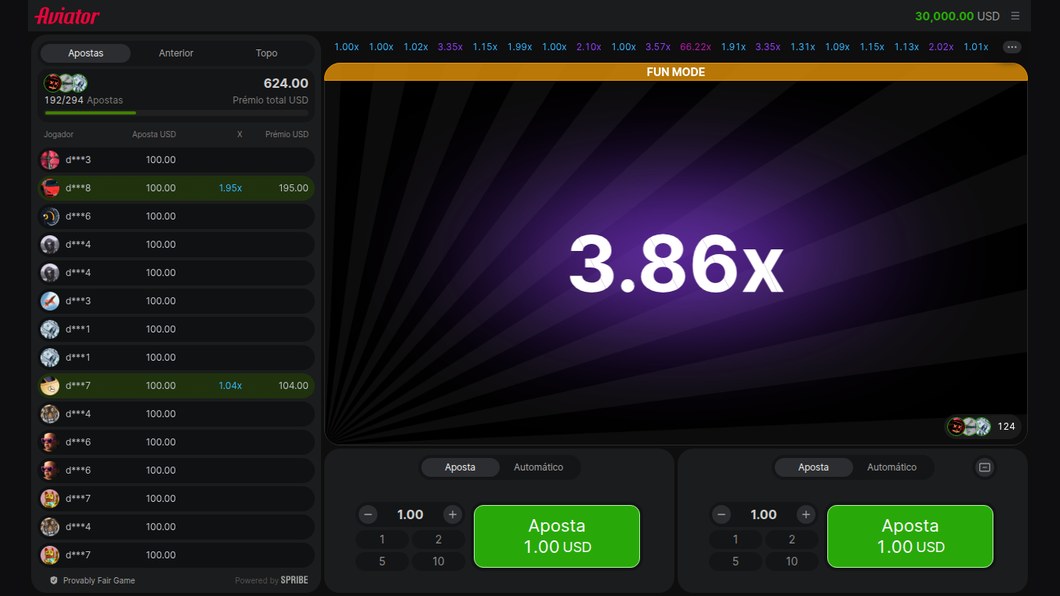Click the 1.99x multiplier in the history bar
This screenshot has height=596, width=1060.
pyautogui.click(x=519, y=47)
